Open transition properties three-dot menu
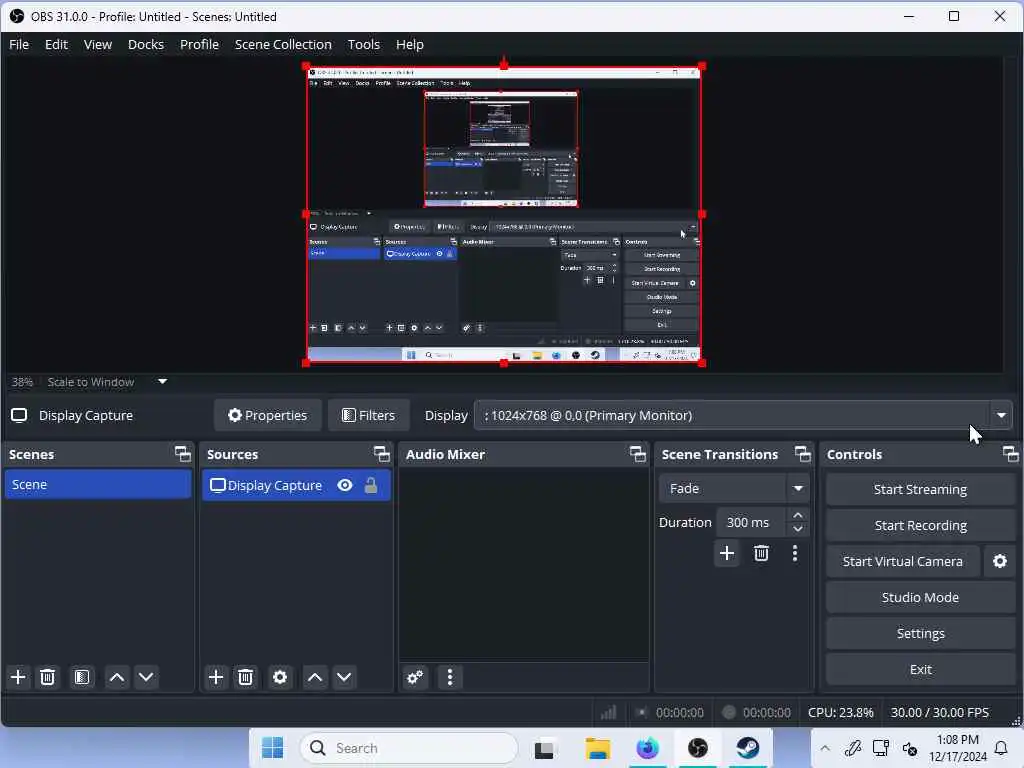The width and height of the screenshot is (1024, 768). tap(795, 554)
